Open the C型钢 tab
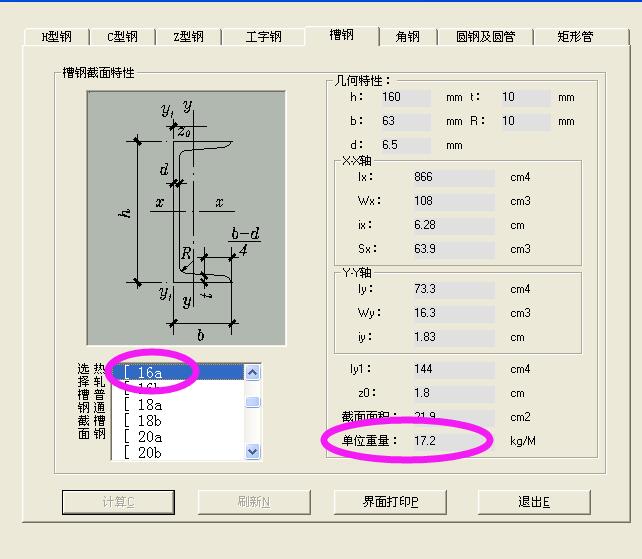 click(x=122, y=37)
